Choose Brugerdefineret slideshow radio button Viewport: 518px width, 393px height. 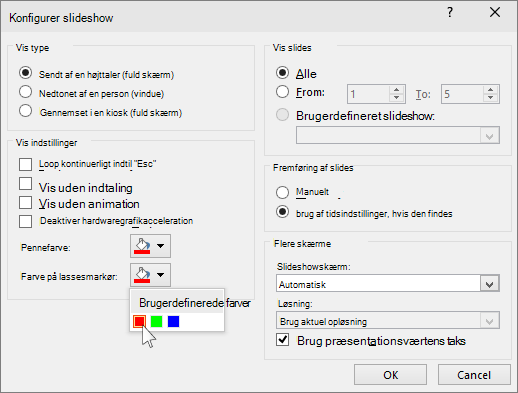click(282, 115)
